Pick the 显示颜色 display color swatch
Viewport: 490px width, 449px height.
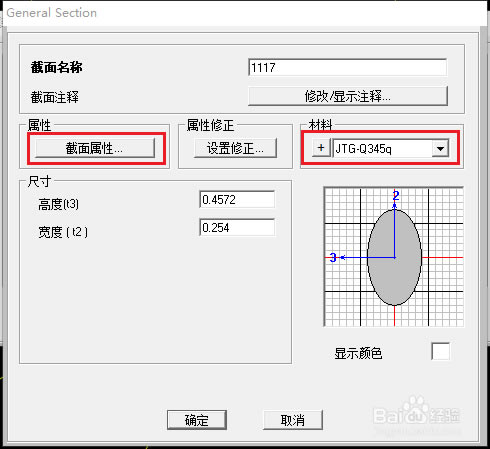pos(440,351)
